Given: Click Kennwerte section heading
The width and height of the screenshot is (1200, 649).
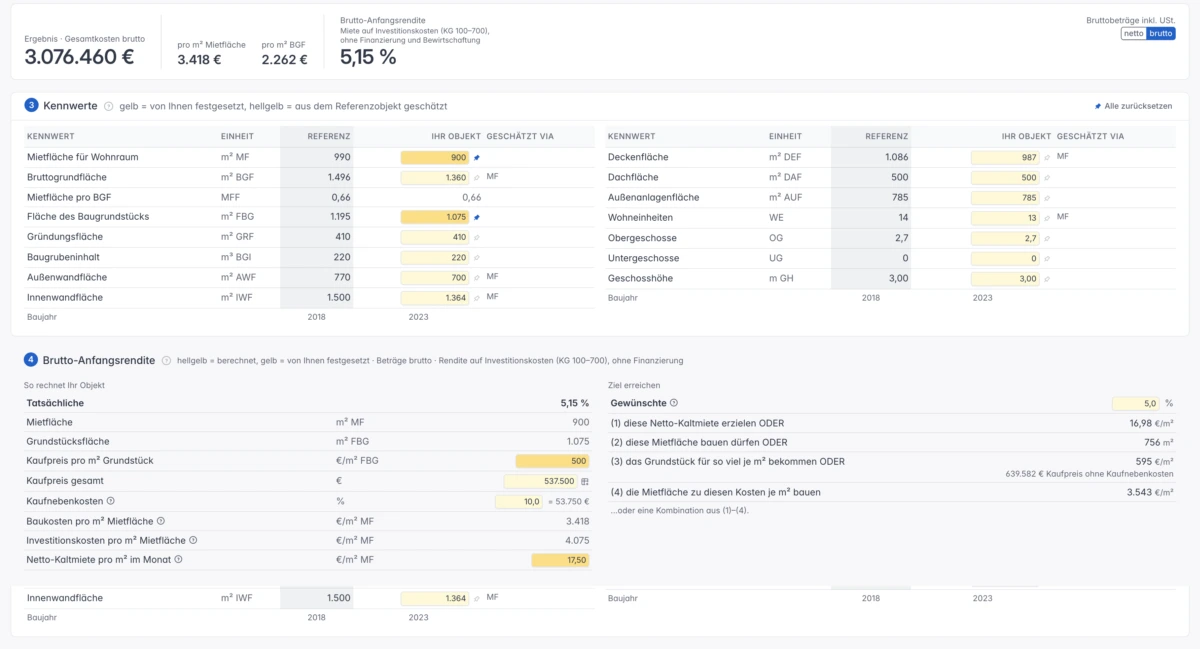Looking at the screenshot, I should coord(70,105).
